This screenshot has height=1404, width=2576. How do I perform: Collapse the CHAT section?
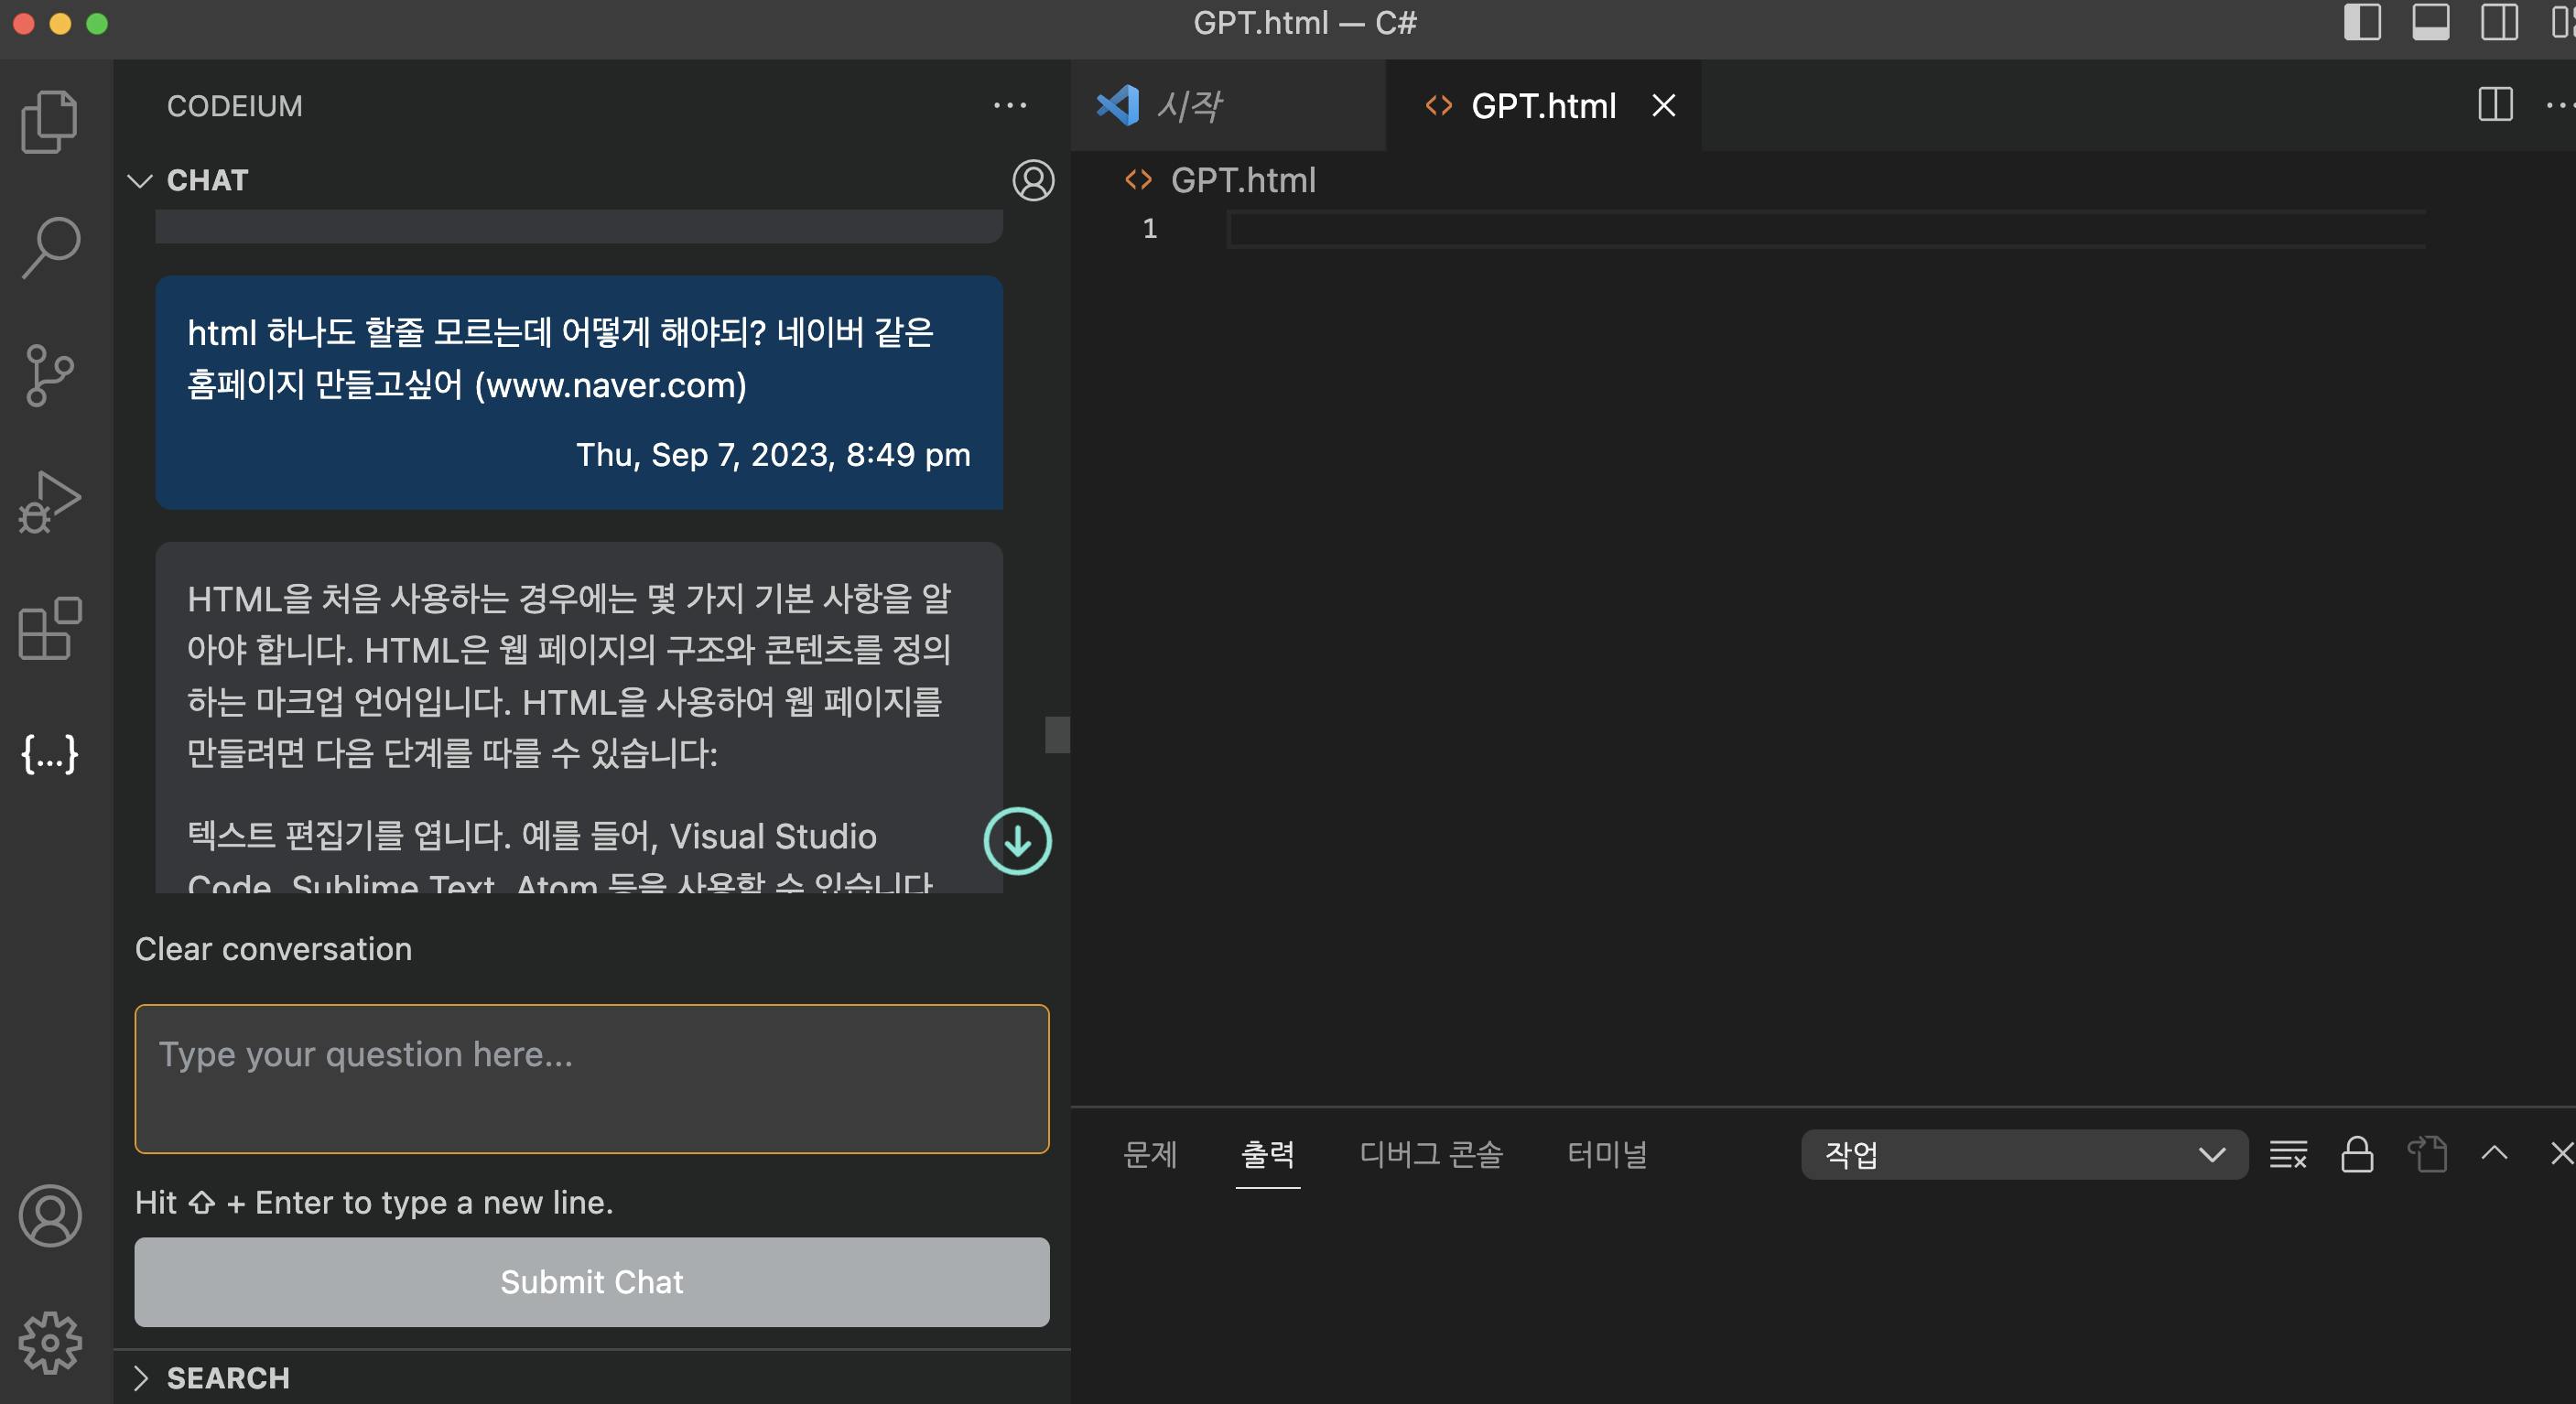coord(141,180)
